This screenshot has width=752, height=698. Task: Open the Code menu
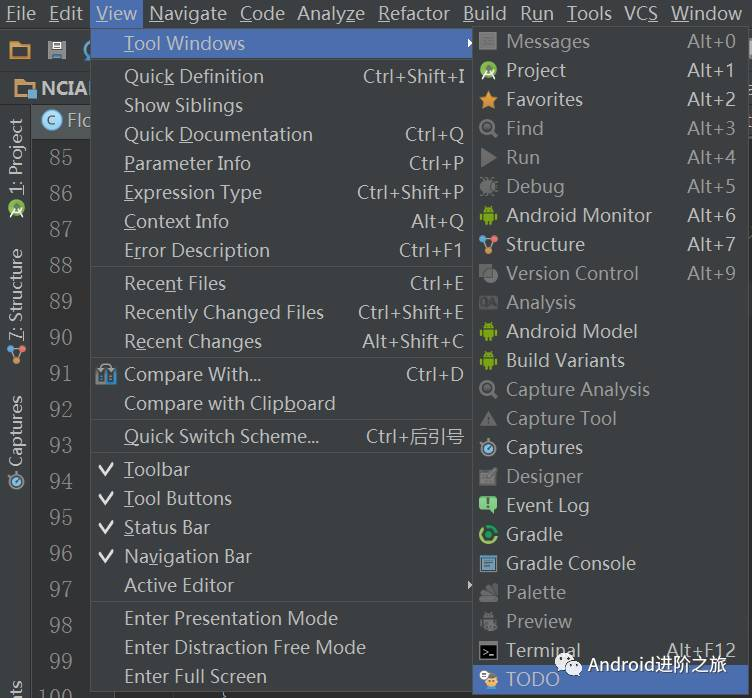click(x=262, y=13)
